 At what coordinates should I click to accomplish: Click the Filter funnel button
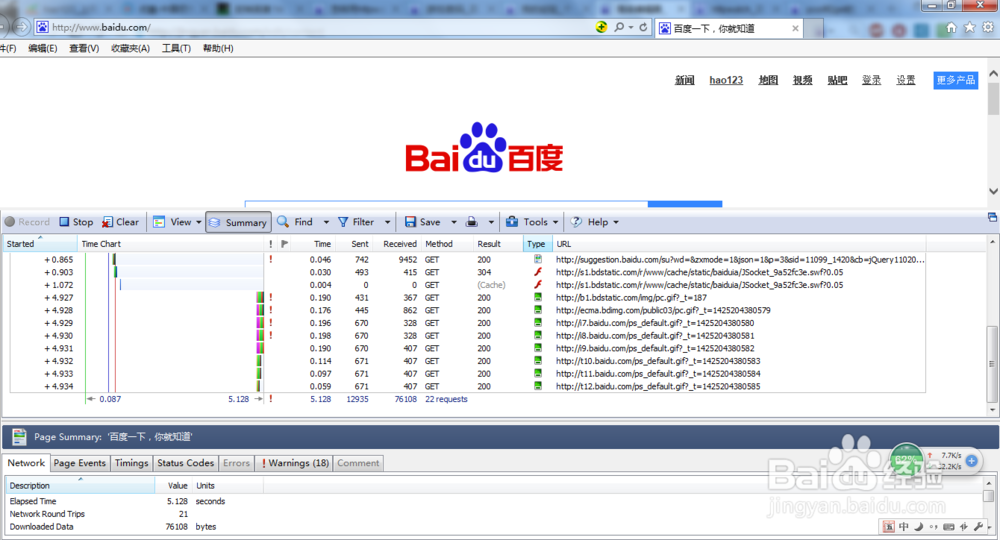click(x=356, y=222)
